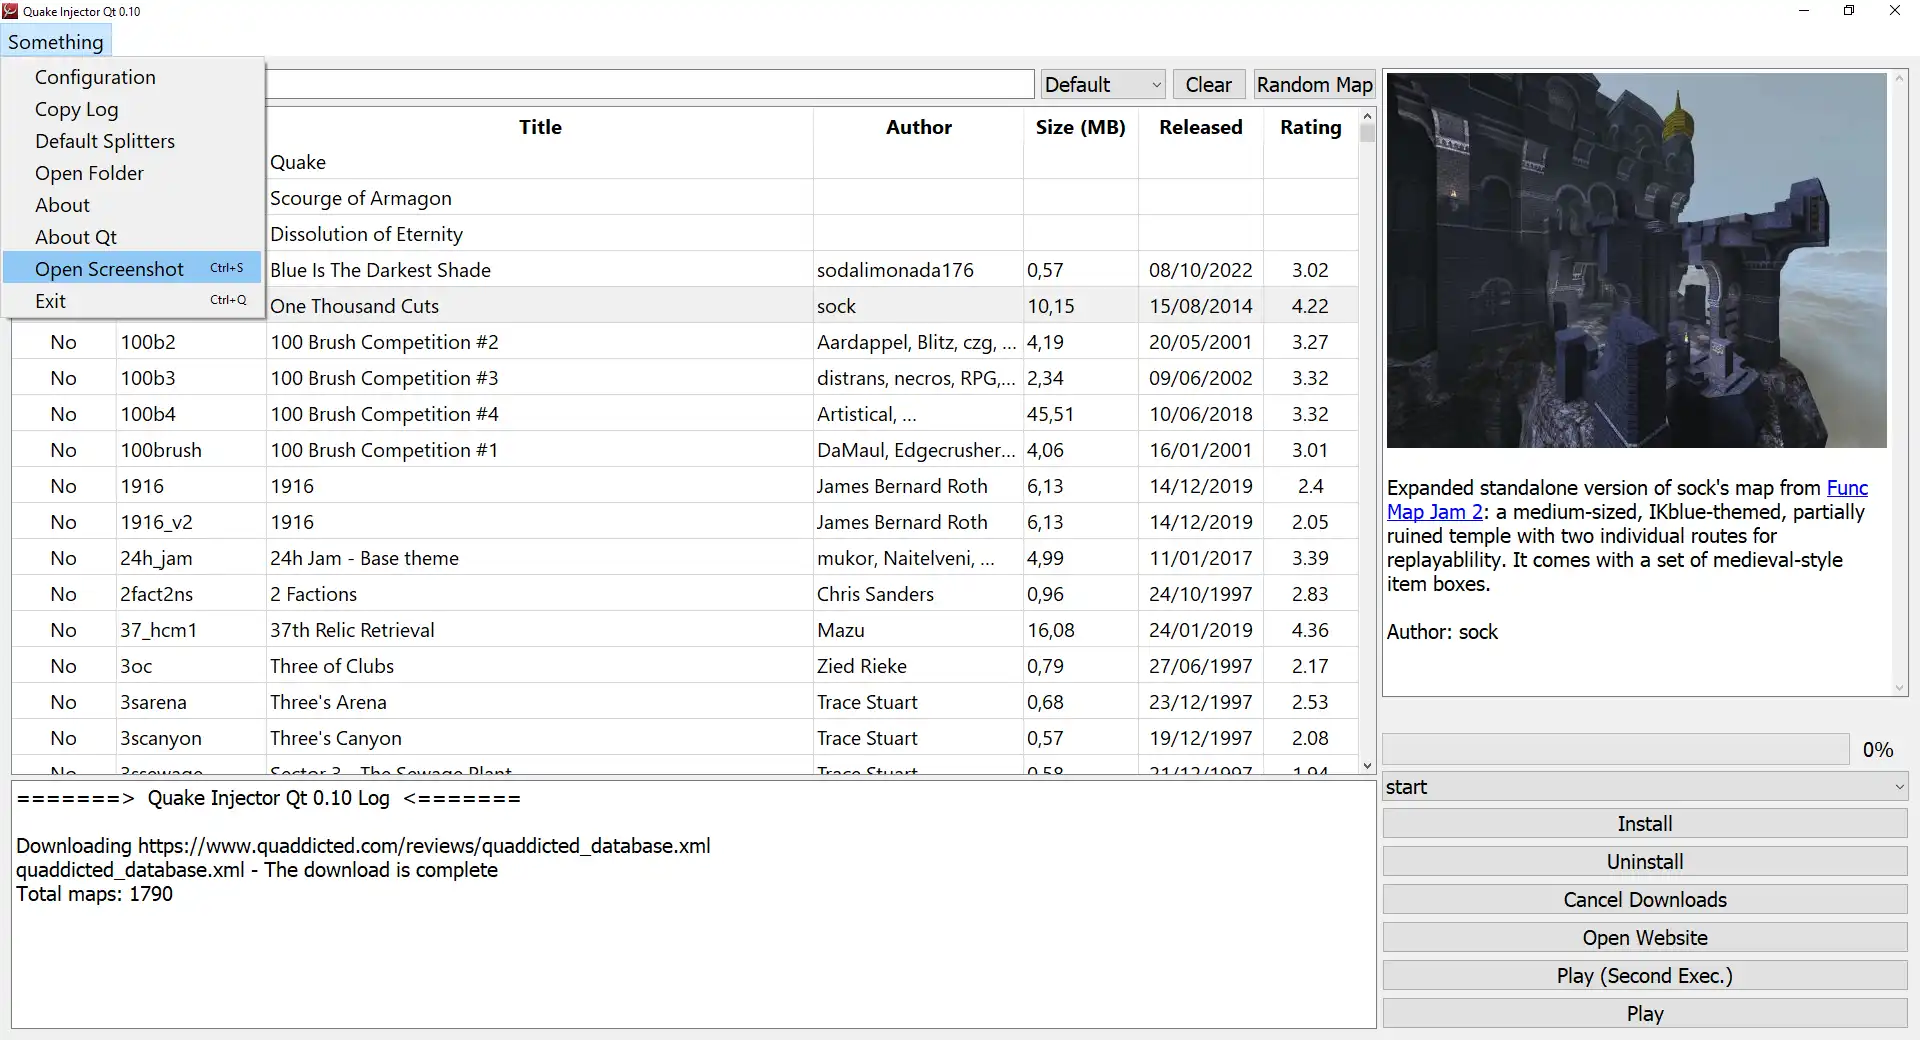Screen dimensions: 1920x1040
Task: Sort by Released column header
Action: [1200, 127]
